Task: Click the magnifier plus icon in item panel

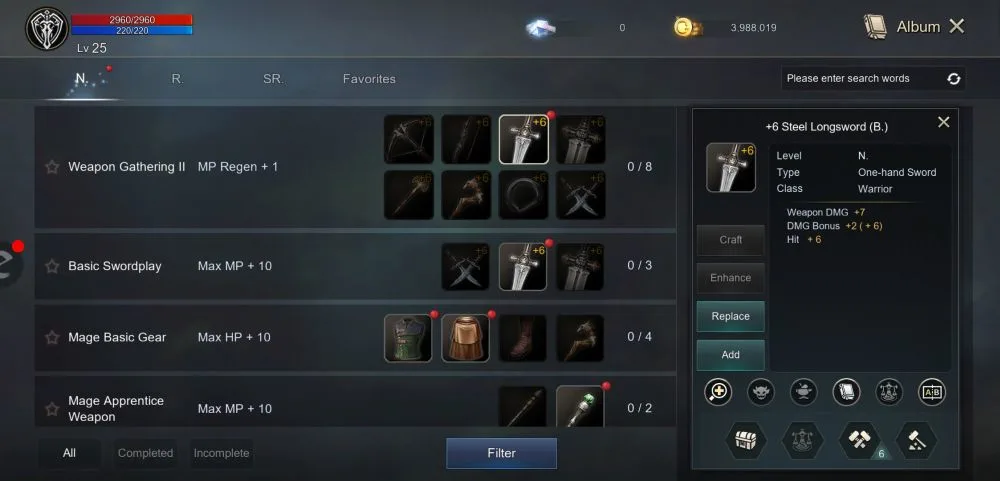Action: point(718,392)
